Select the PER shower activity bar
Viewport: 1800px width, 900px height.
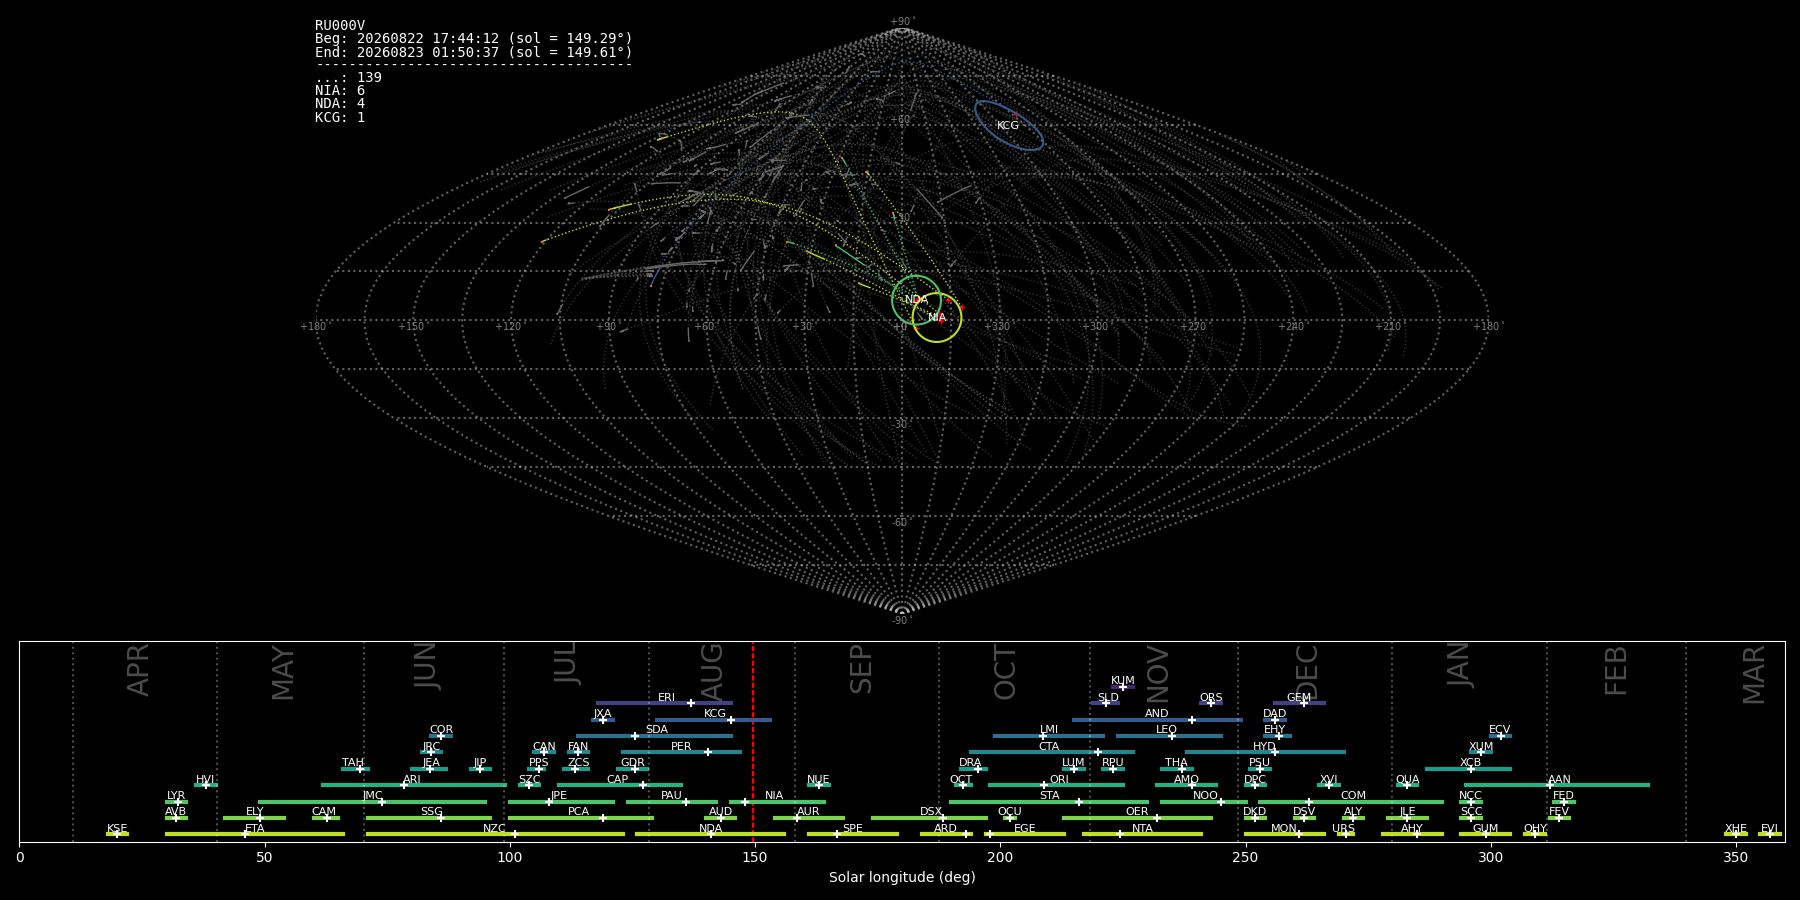pos(681,752)
